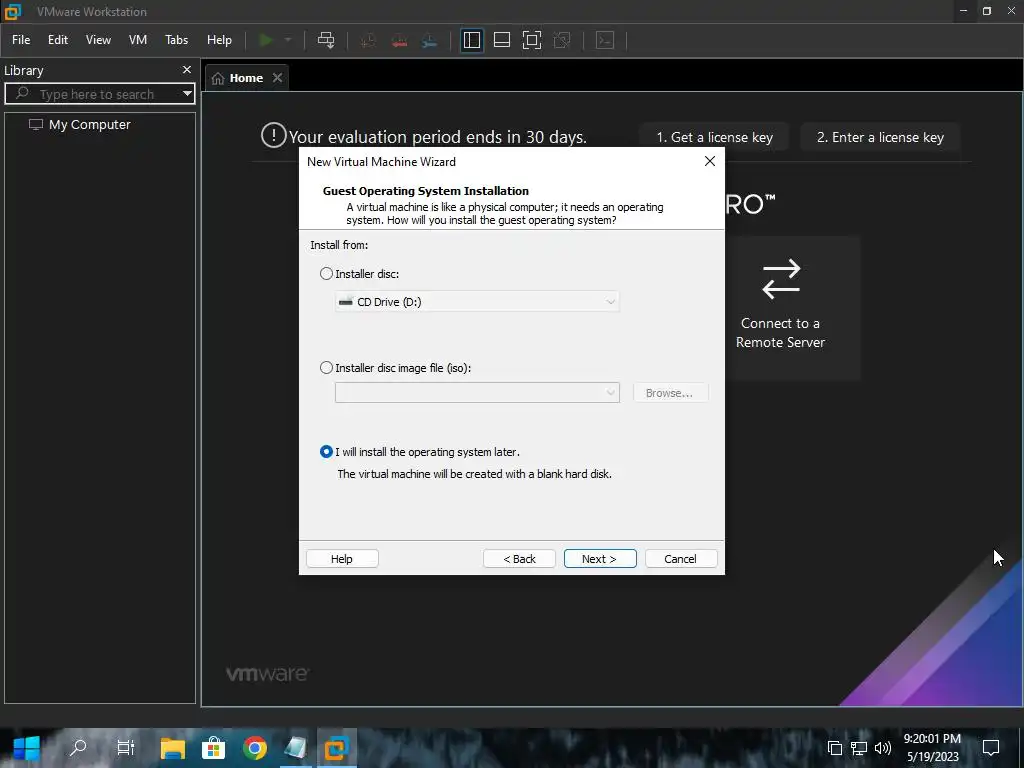1024x768 pixels.
Task: Open the Help menu
Action: pos(219,40)
